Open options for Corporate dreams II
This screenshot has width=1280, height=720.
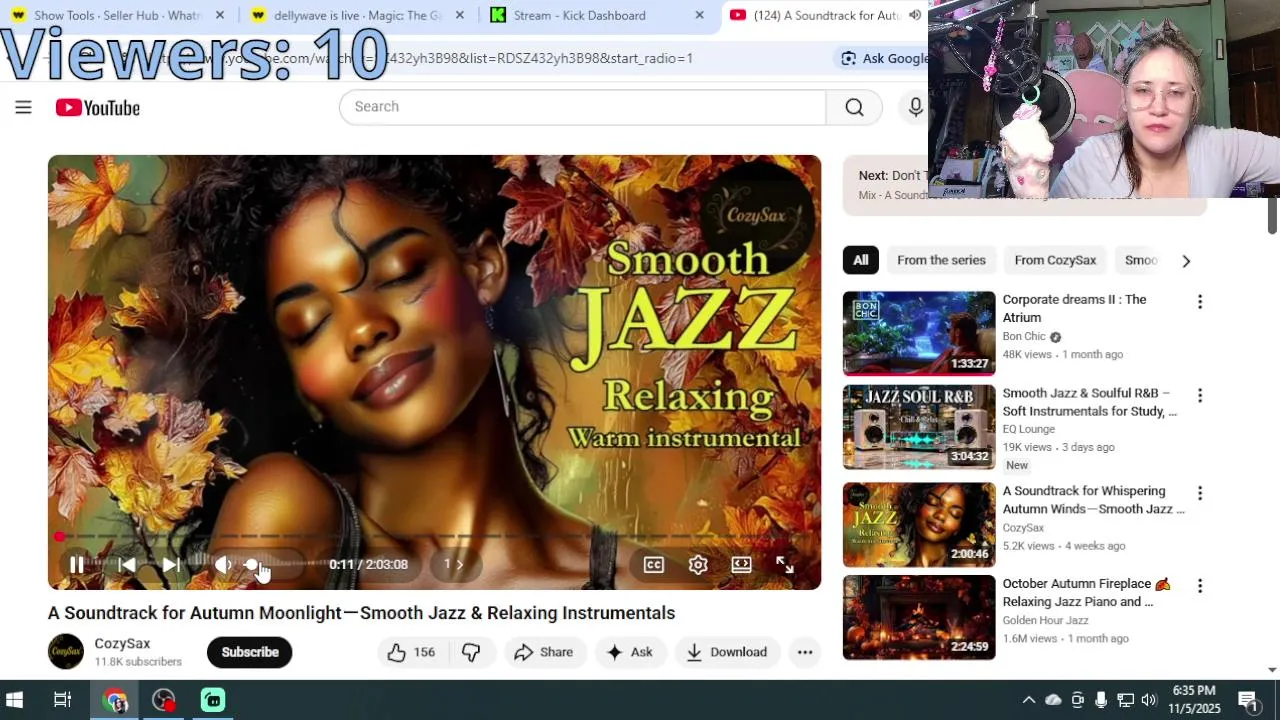(x=1200, y=302)
